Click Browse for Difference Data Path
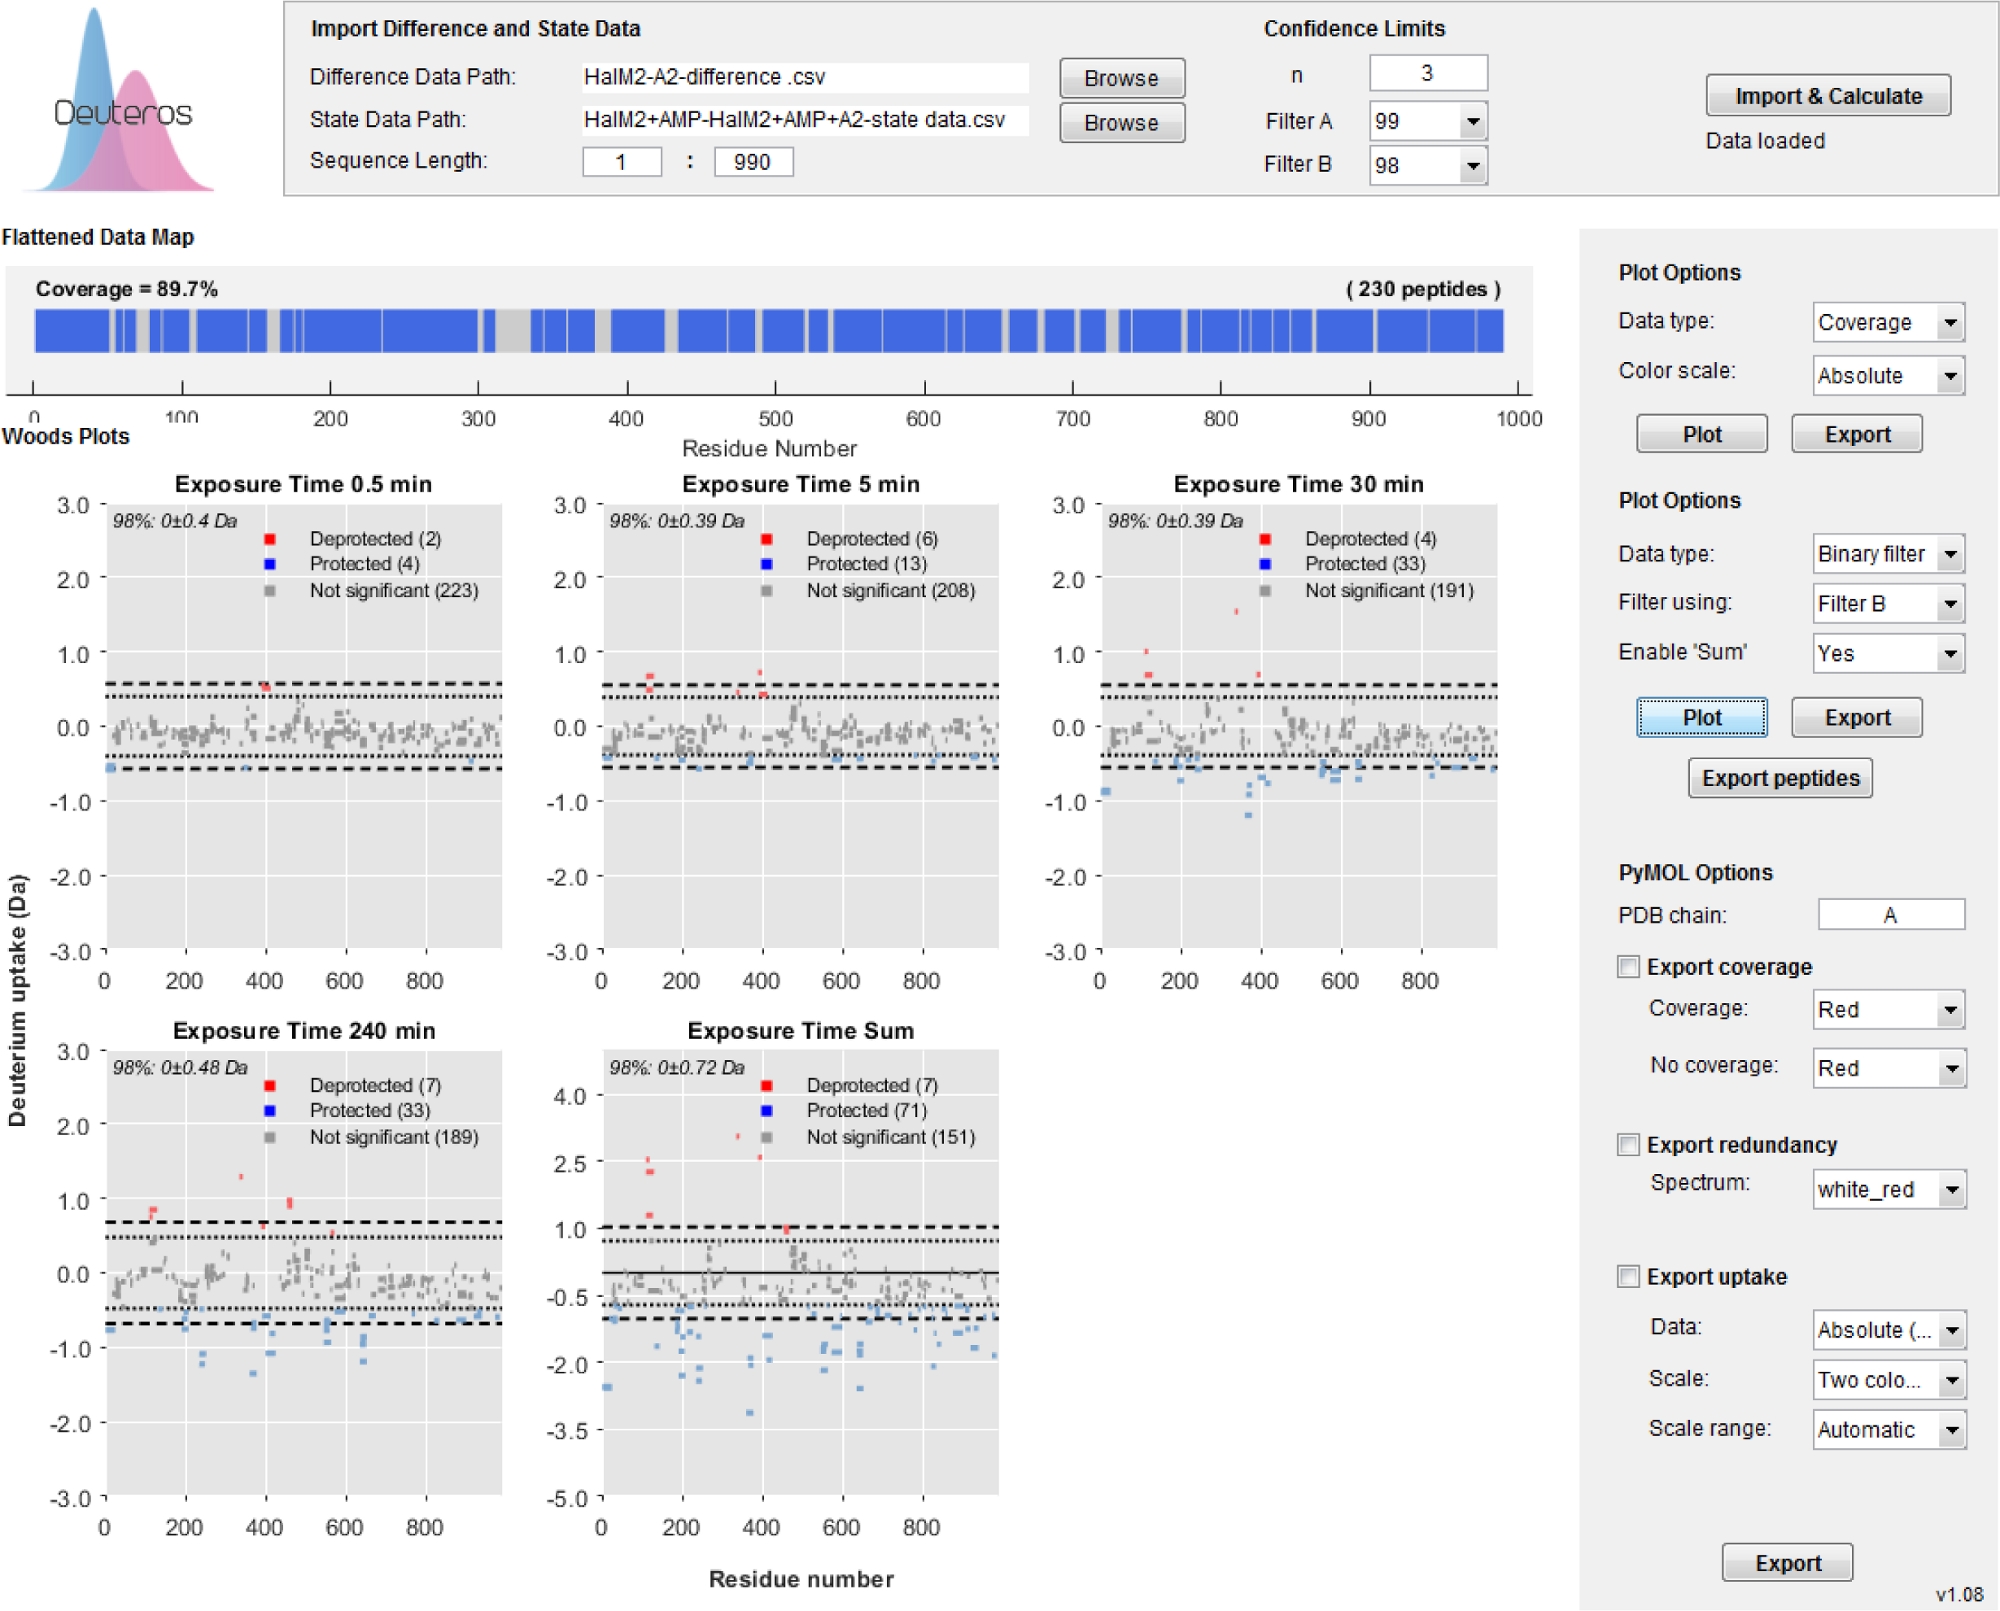2000x1611 pixels. [x=1121, y=78]
